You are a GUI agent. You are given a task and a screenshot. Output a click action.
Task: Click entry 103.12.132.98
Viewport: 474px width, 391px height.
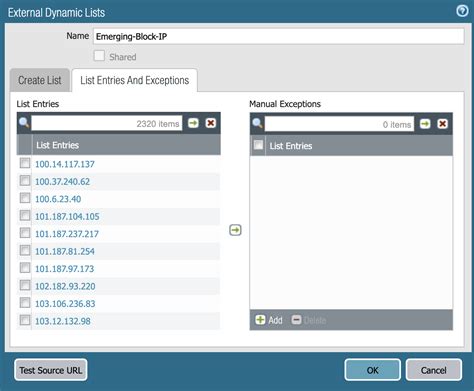coord(63,321)
